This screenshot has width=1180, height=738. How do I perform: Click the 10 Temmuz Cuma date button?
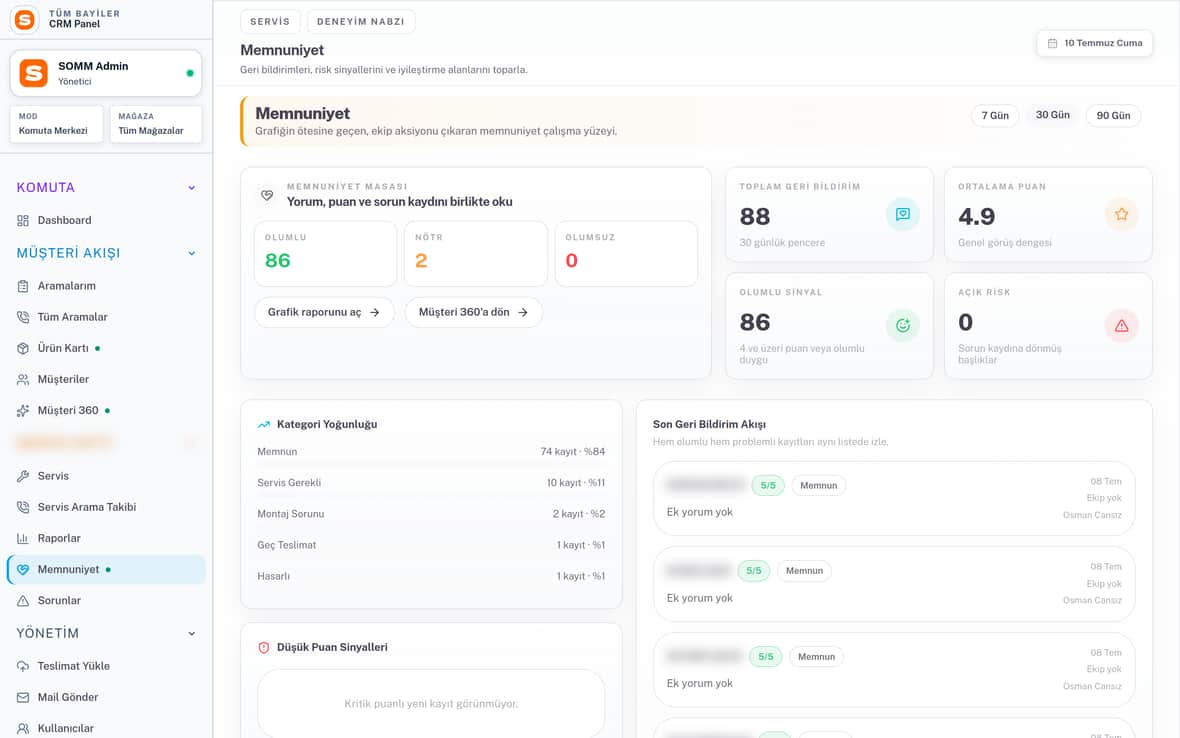pos(1094,43)
